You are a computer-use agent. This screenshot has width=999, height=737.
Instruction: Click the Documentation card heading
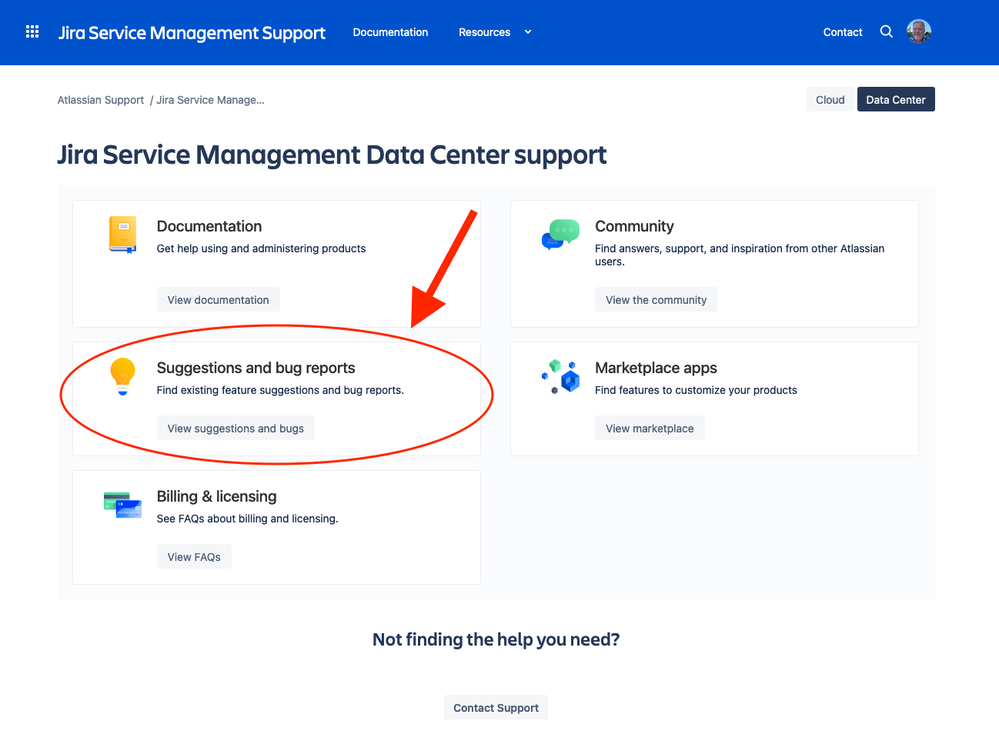coord(209,226)
